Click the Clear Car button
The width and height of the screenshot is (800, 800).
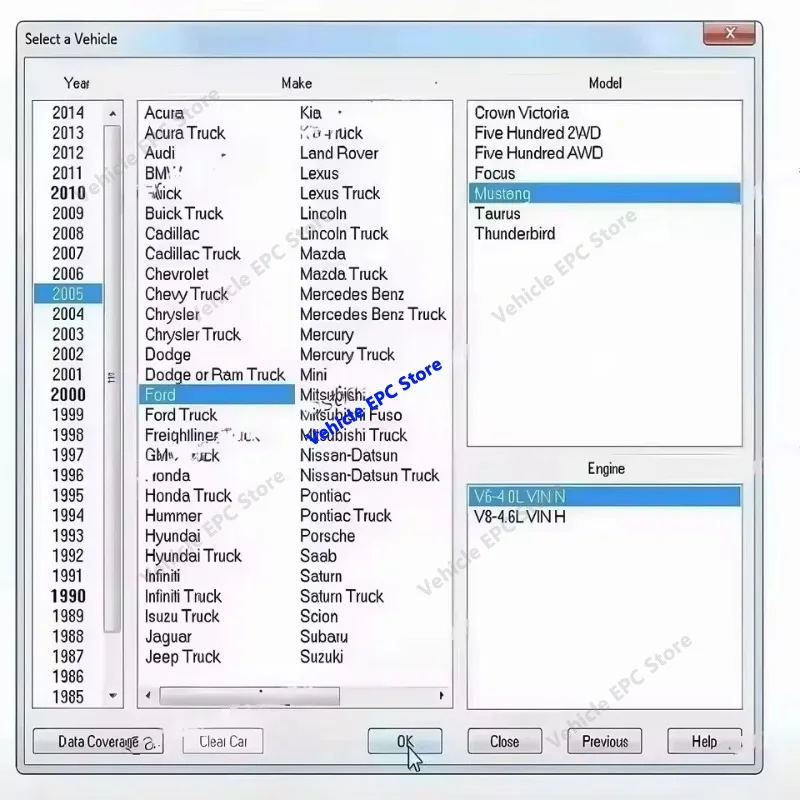223,741
